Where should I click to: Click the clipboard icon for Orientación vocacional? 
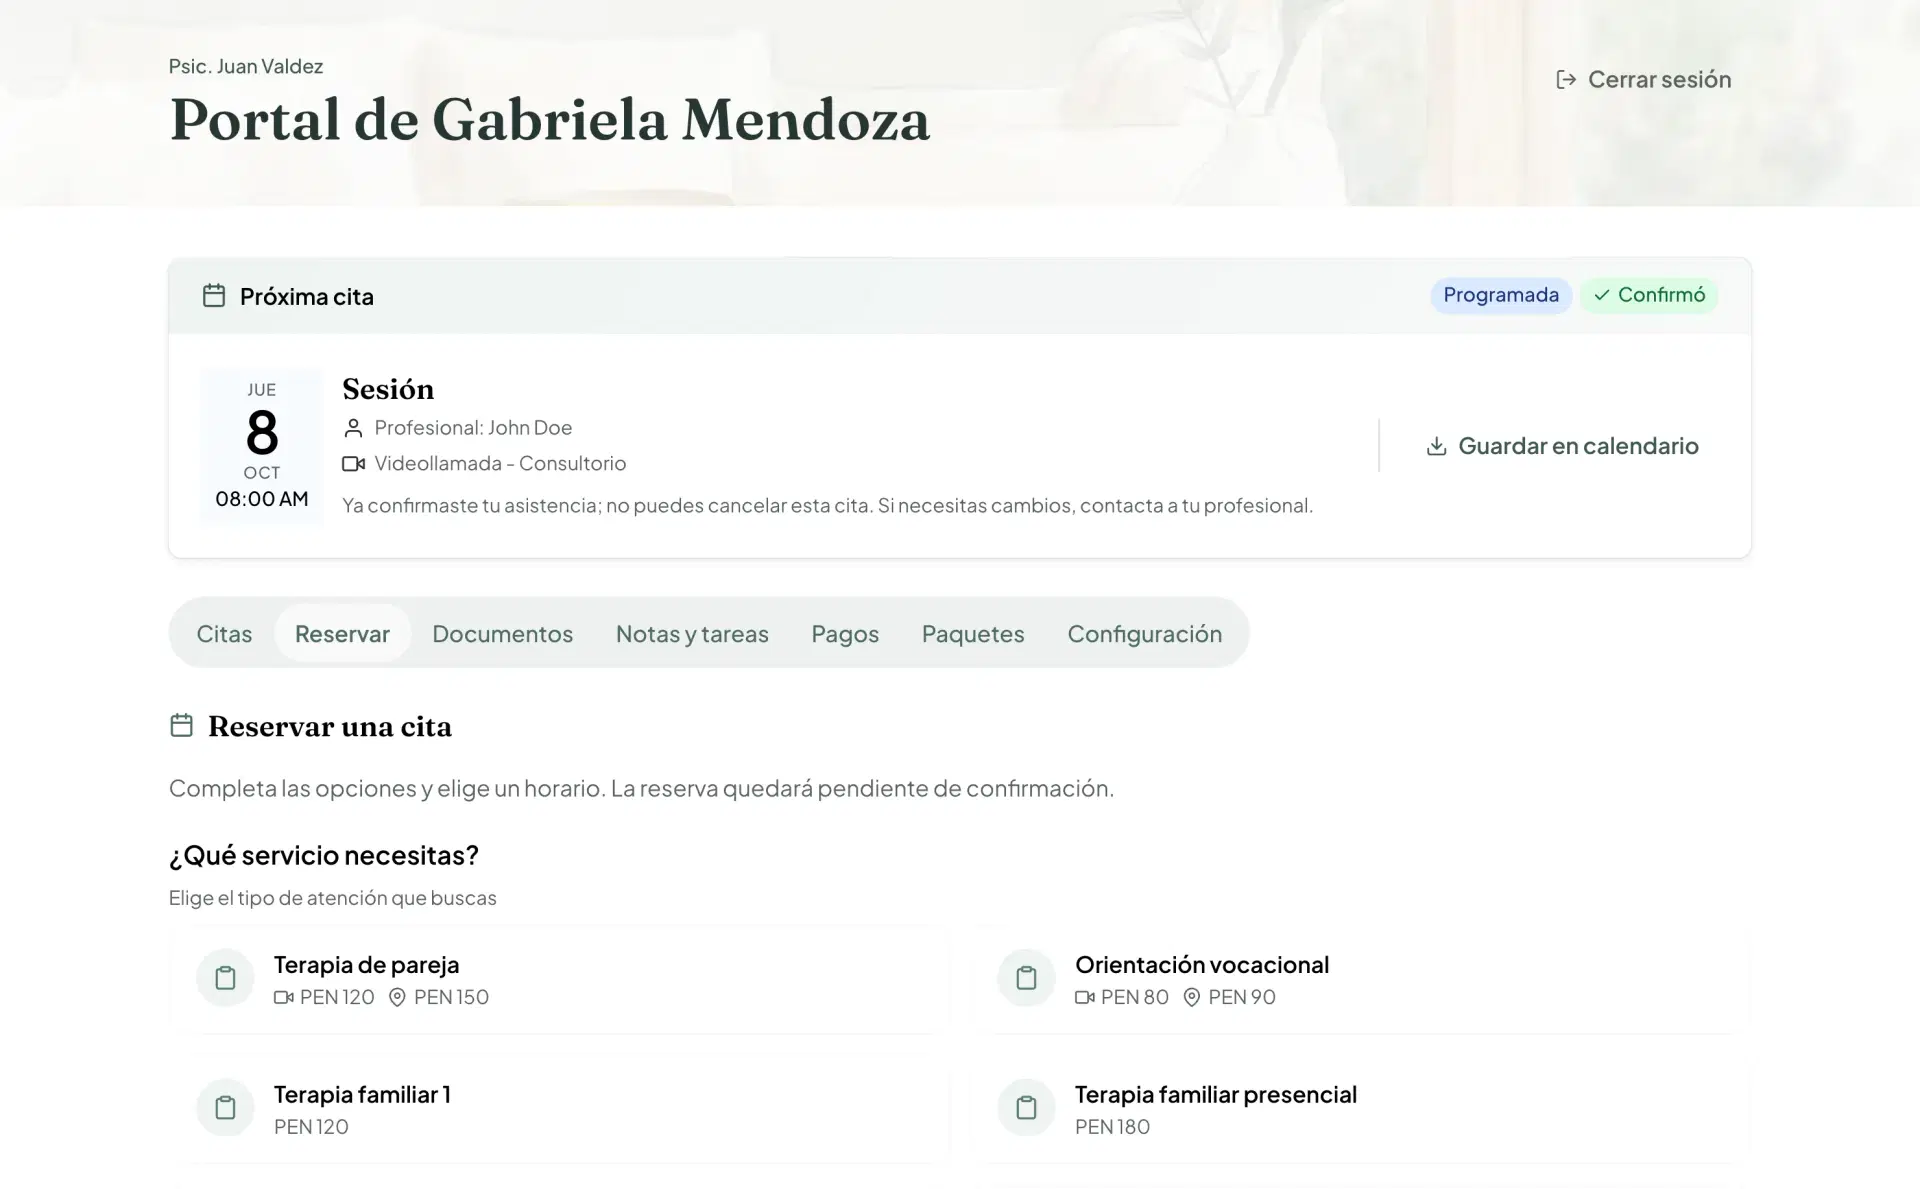tap(1026, 978)
